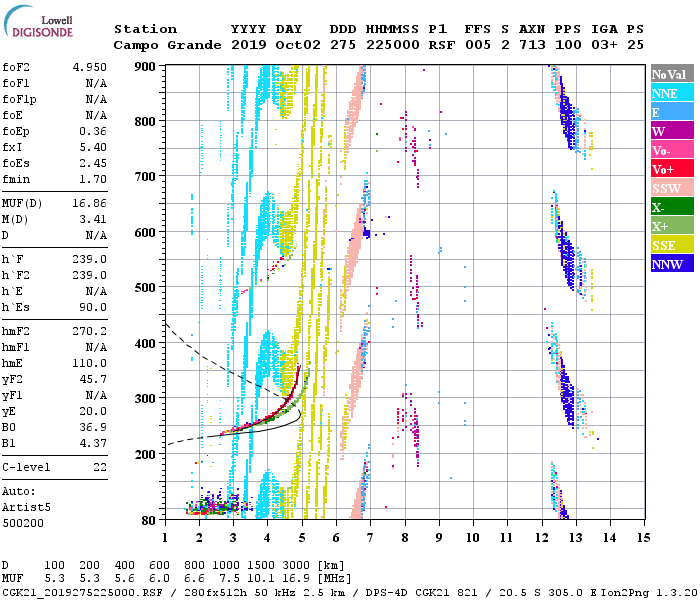This screenshot has width=700, height=600.
Task: Click the 80 km height axis label
Action: tap(149, 521)
